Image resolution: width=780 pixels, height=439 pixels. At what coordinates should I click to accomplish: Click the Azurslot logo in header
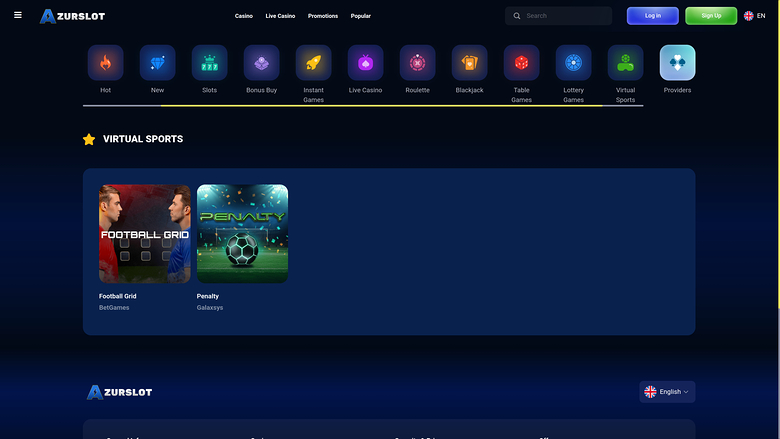click(73, 16)
